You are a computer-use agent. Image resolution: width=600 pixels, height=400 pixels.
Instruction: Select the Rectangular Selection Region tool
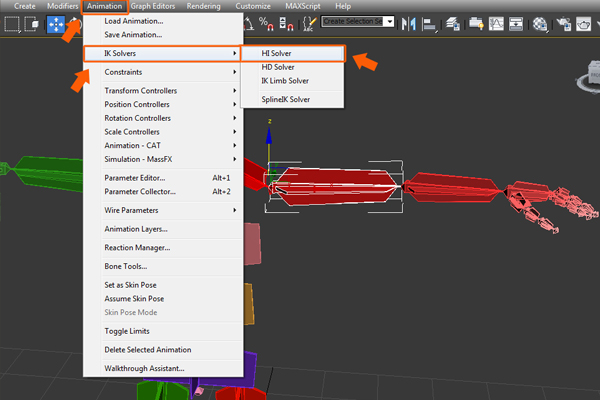coord(12,24)
